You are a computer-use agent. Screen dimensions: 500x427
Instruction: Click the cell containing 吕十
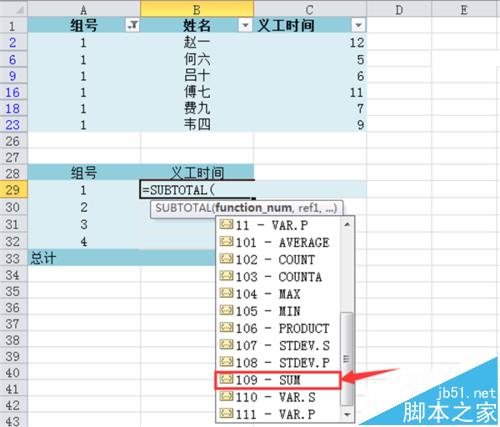click(x=197, y=76)
